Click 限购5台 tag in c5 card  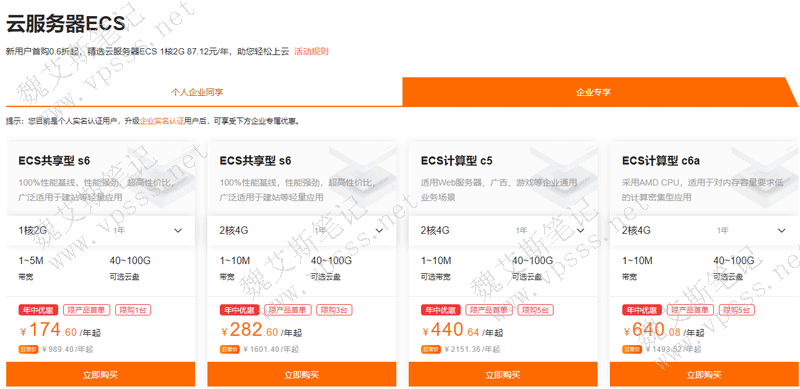pyautogui.click(x=536, y=310)
